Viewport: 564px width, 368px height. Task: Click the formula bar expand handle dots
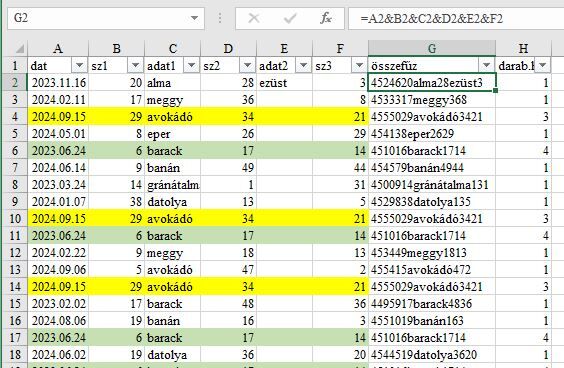220,18
